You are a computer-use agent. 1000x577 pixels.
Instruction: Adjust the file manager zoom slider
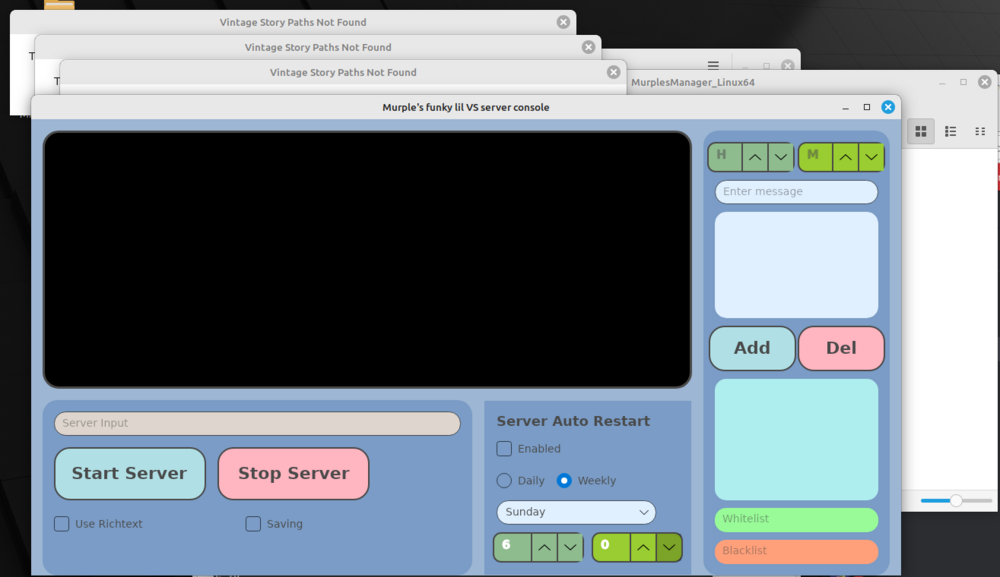[956, 500]
